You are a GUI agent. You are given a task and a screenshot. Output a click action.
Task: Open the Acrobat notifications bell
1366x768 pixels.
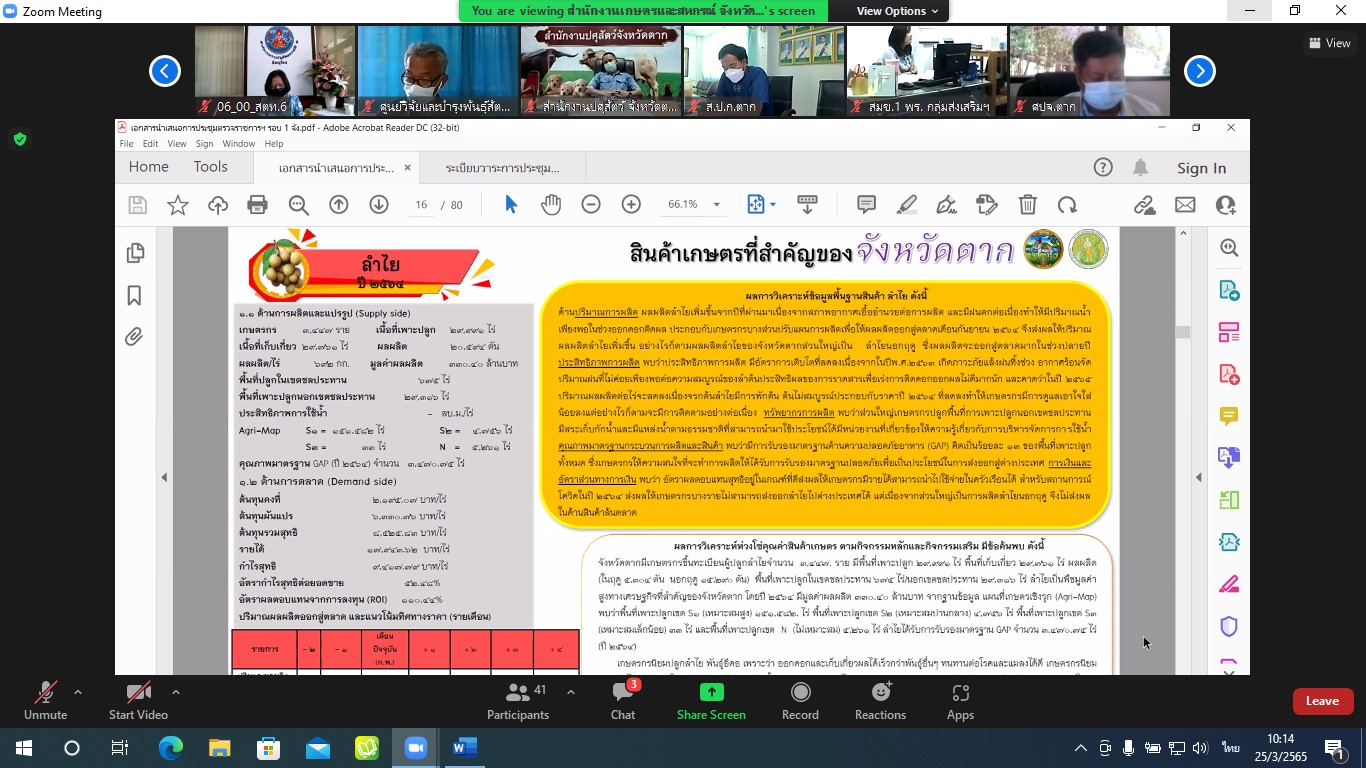1140,167
